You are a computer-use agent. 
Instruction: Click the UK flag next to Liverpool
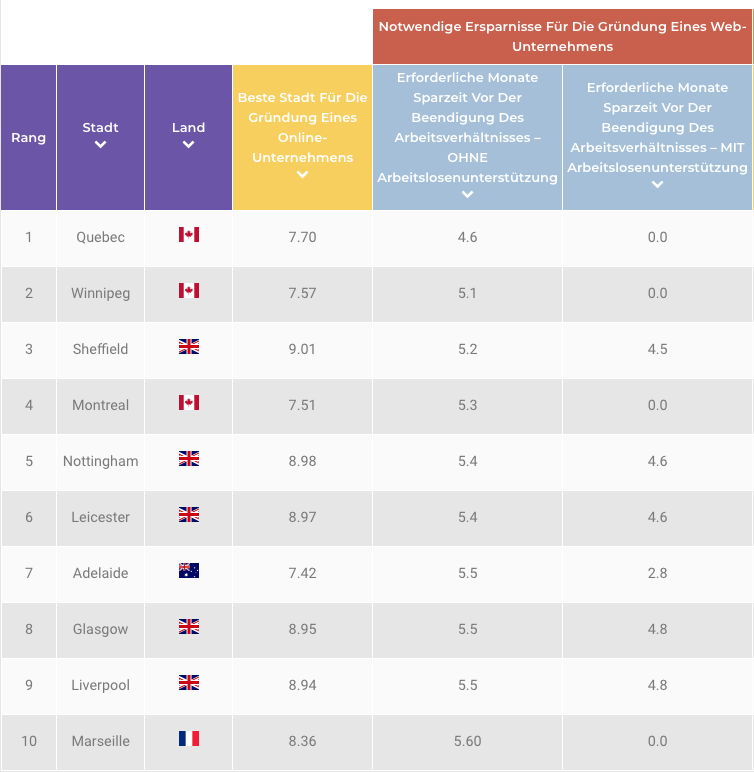188,683
